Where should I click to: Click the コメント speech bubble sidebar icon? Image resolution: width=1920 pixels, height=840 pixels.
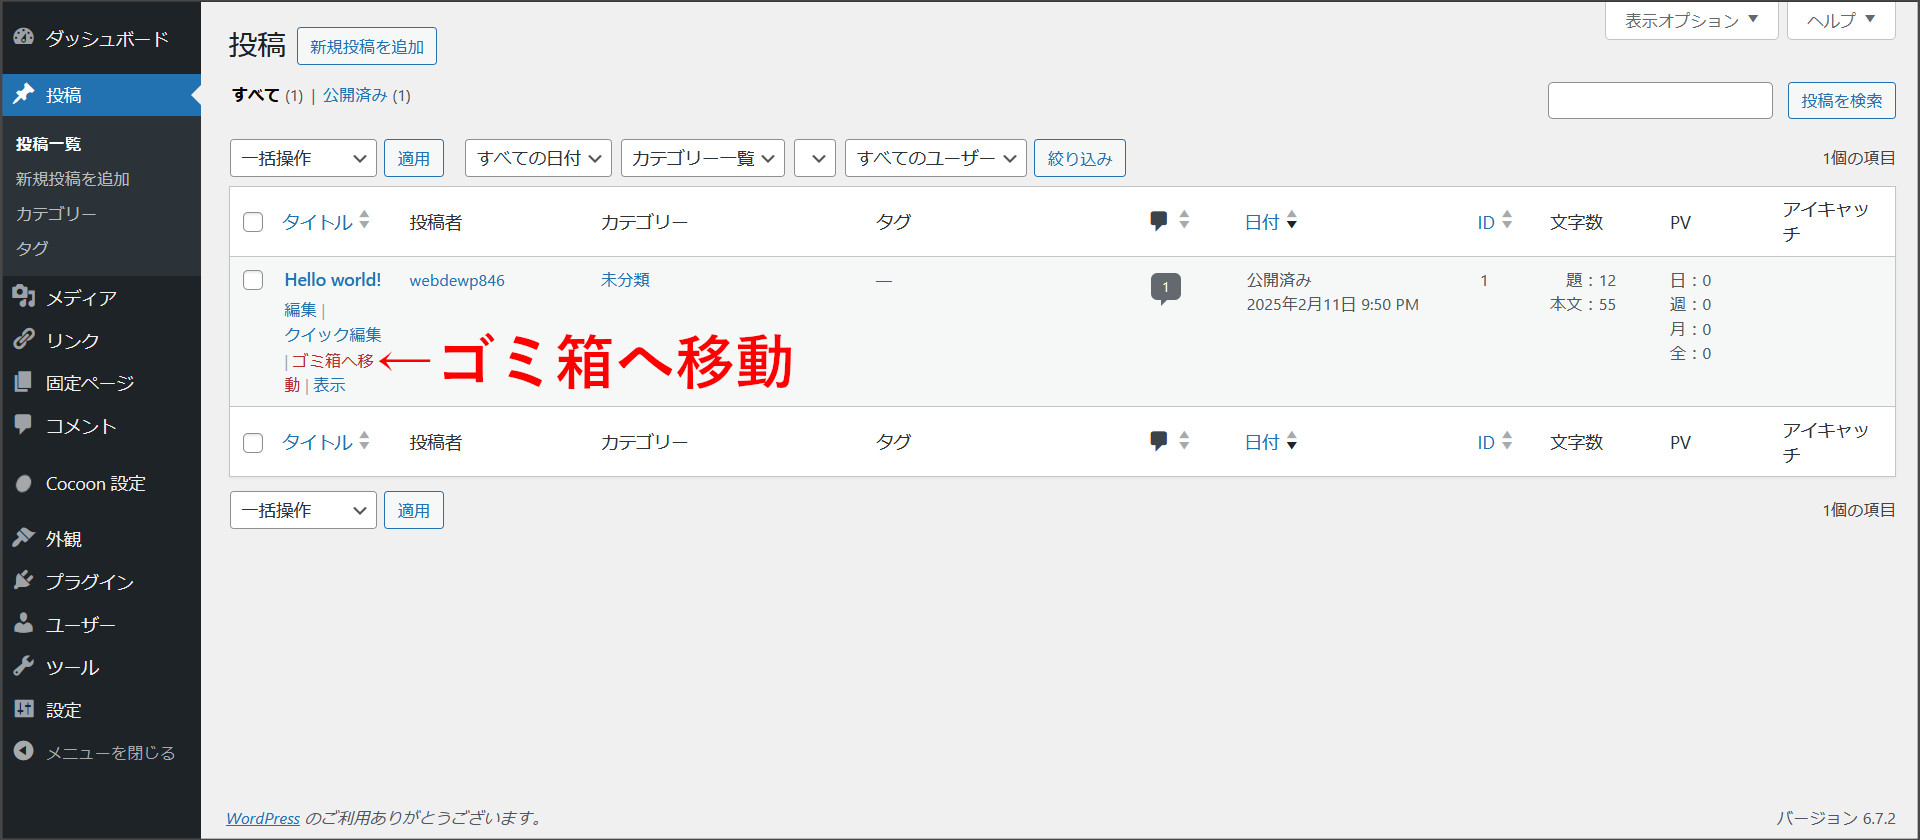pyautogui.click(x=24, y=424)
